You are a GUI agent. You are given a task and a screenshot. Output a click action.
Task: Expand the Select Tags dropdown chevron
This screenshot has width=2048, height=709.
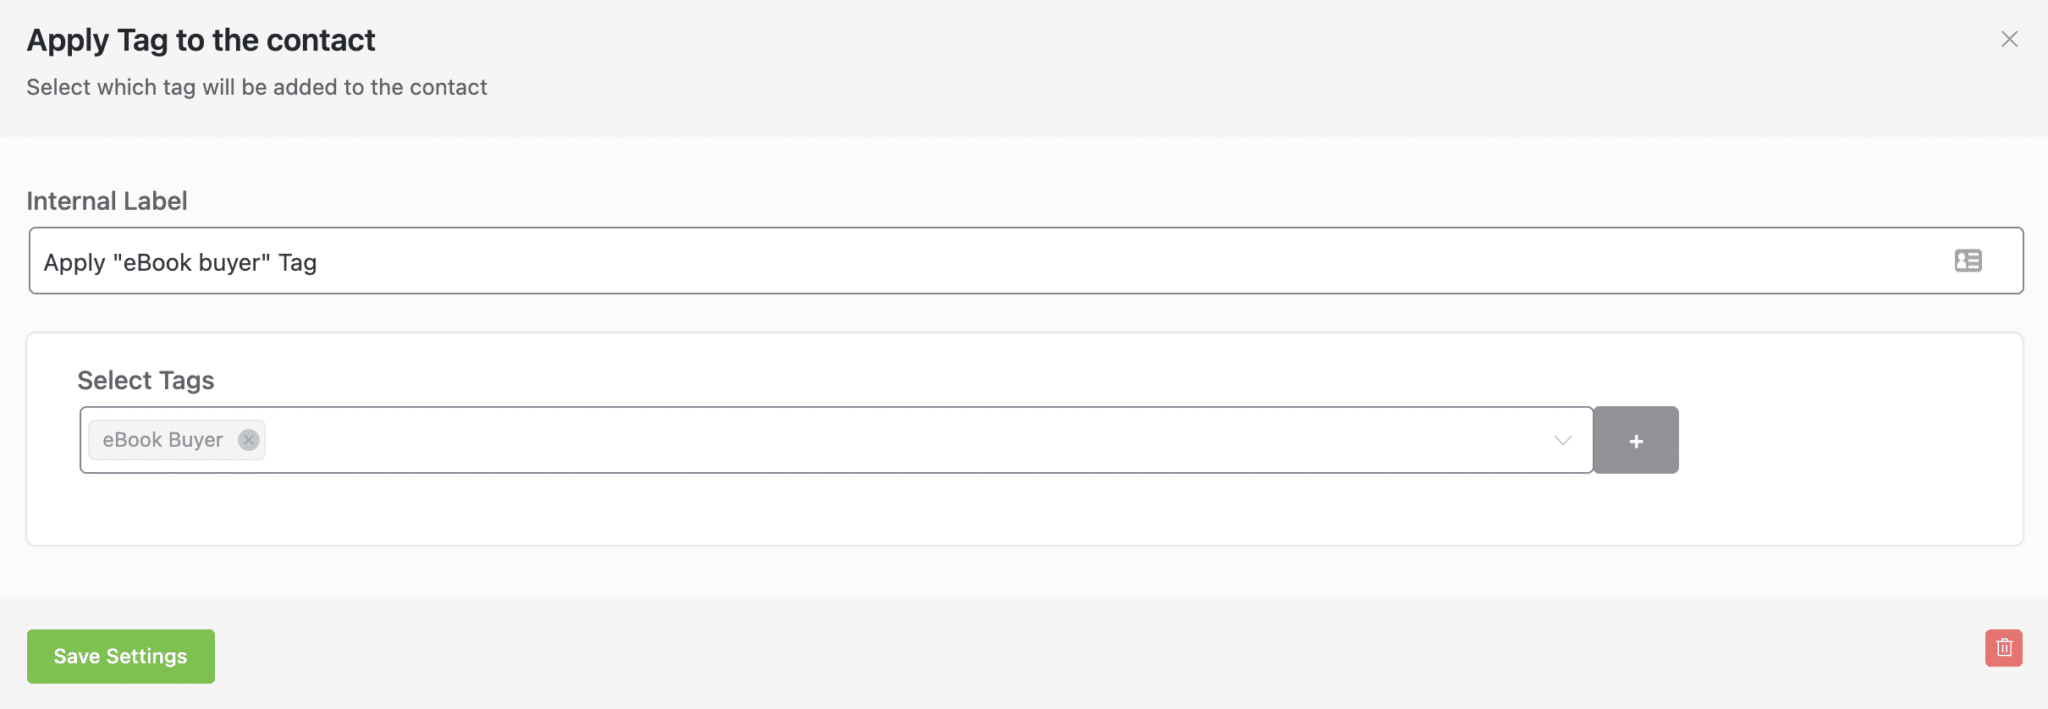(1563, 440)
